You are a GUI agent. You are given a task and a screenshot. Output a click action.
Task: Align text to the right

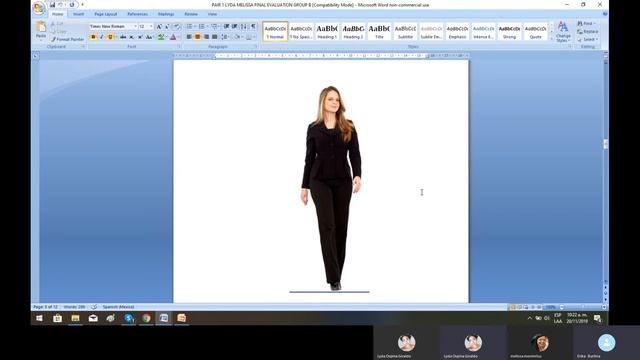(x=206, y=37)
